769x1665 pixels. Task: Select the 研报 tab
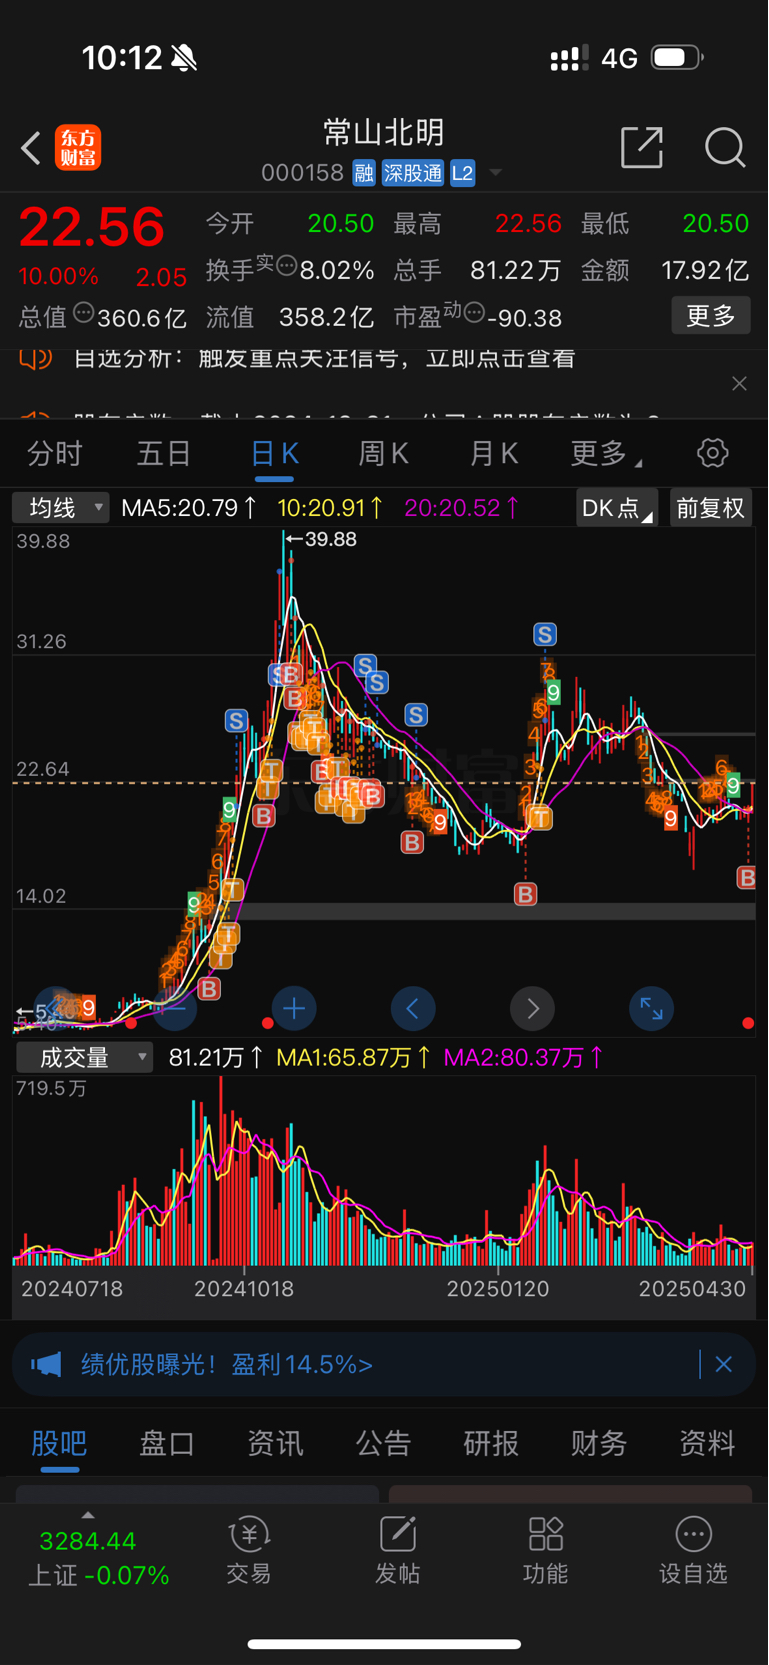tap(491, 1443)
